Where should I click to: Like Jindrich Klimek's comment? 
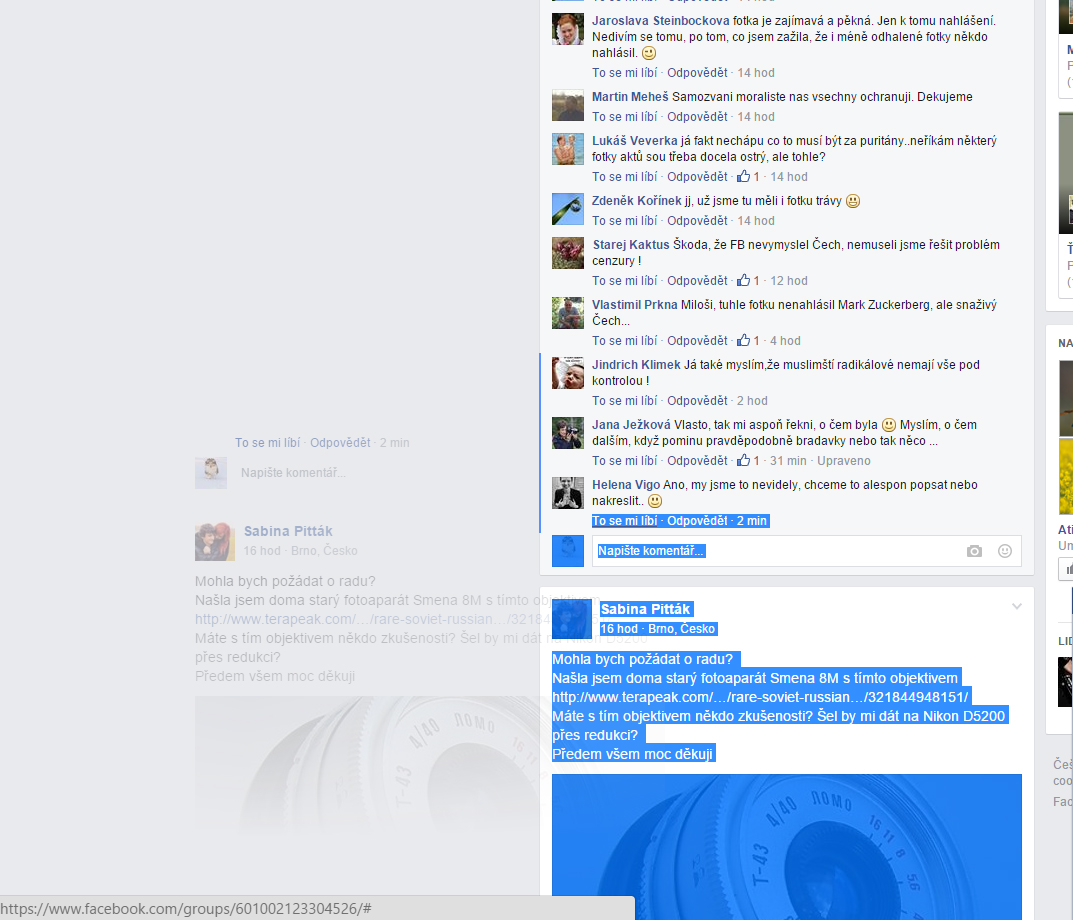coord(625,401)
